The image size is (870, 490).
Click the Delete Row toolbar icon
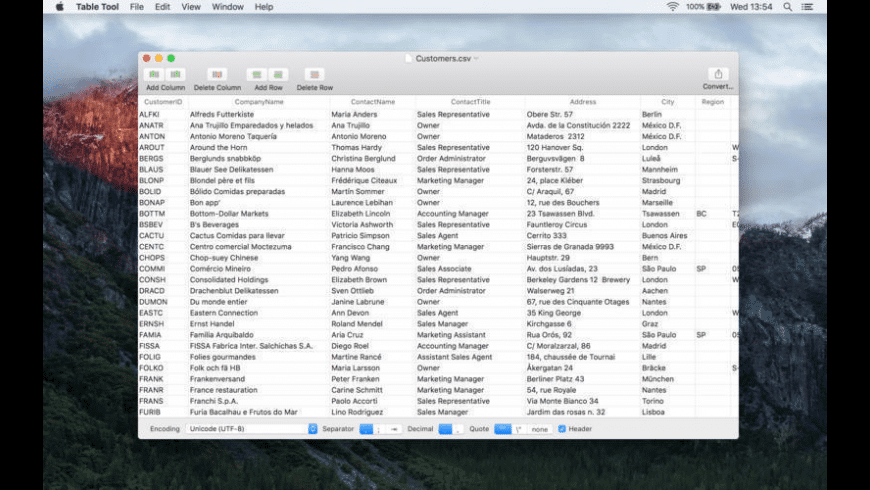(314, 75)
